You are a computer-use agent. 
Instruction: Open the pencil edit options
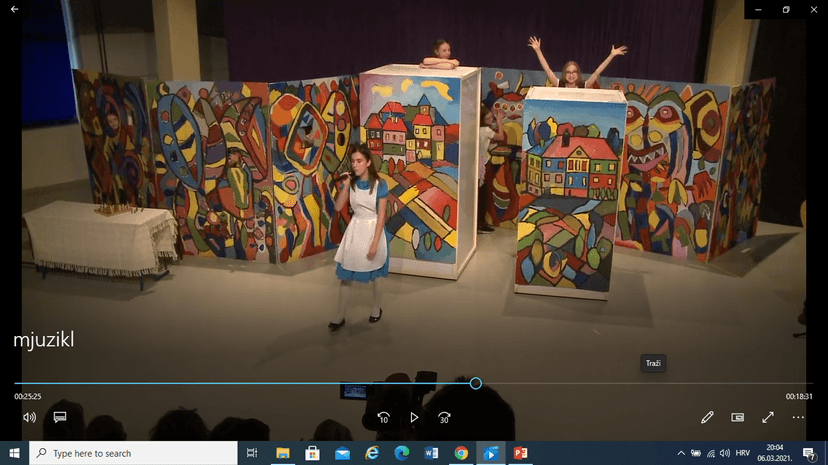[x=707, y=417]
